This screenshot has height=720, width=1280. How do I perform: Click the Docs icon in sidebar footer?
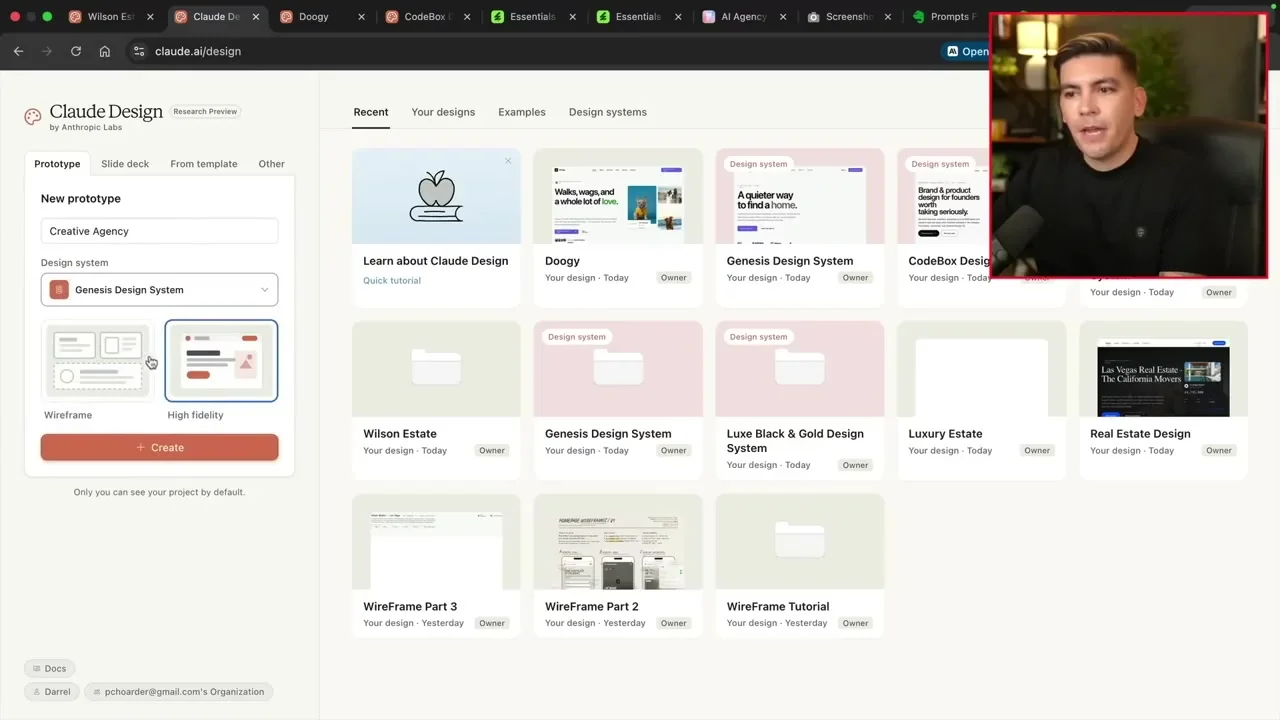click(35, 669)
